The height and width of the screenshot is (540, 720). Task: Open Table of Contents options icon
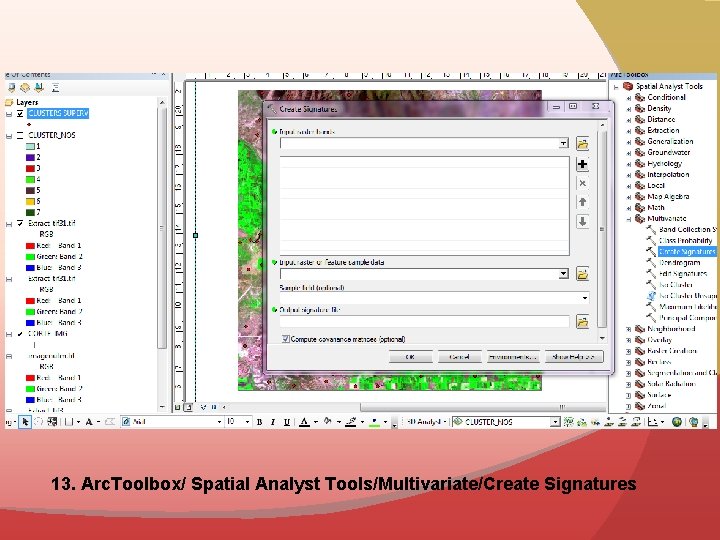click(56, 87)
